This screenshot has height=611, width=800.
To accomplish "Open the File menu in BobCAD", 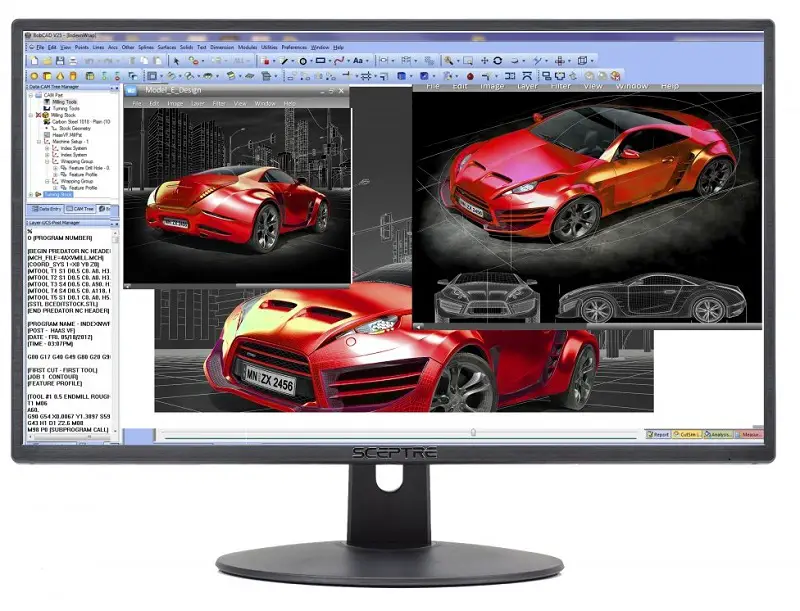I will tap(40, 47).
